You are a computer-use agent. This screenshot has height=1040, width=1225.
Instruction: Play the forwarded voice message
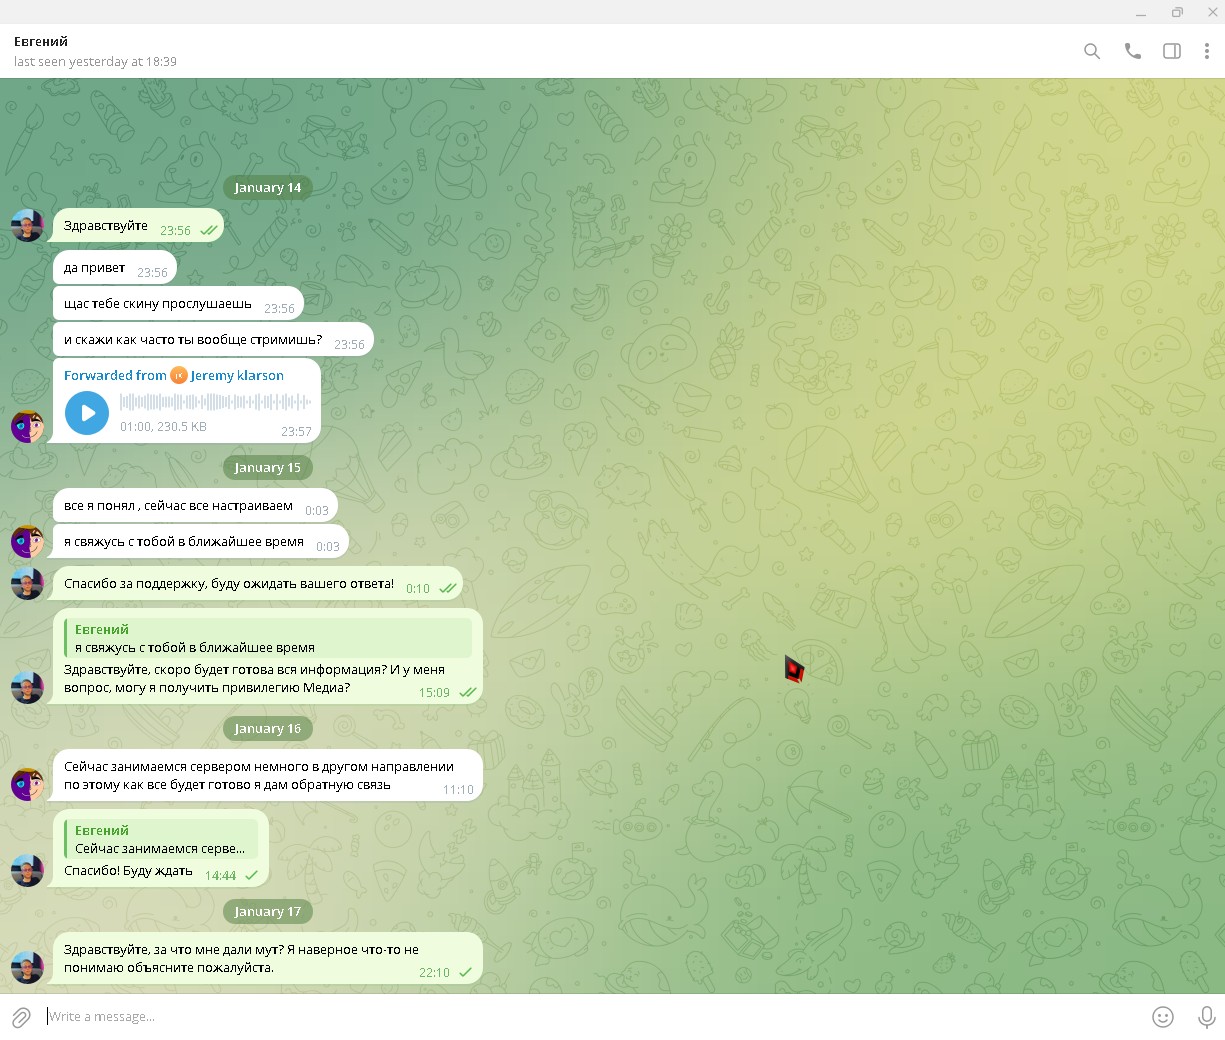point(87,413)
